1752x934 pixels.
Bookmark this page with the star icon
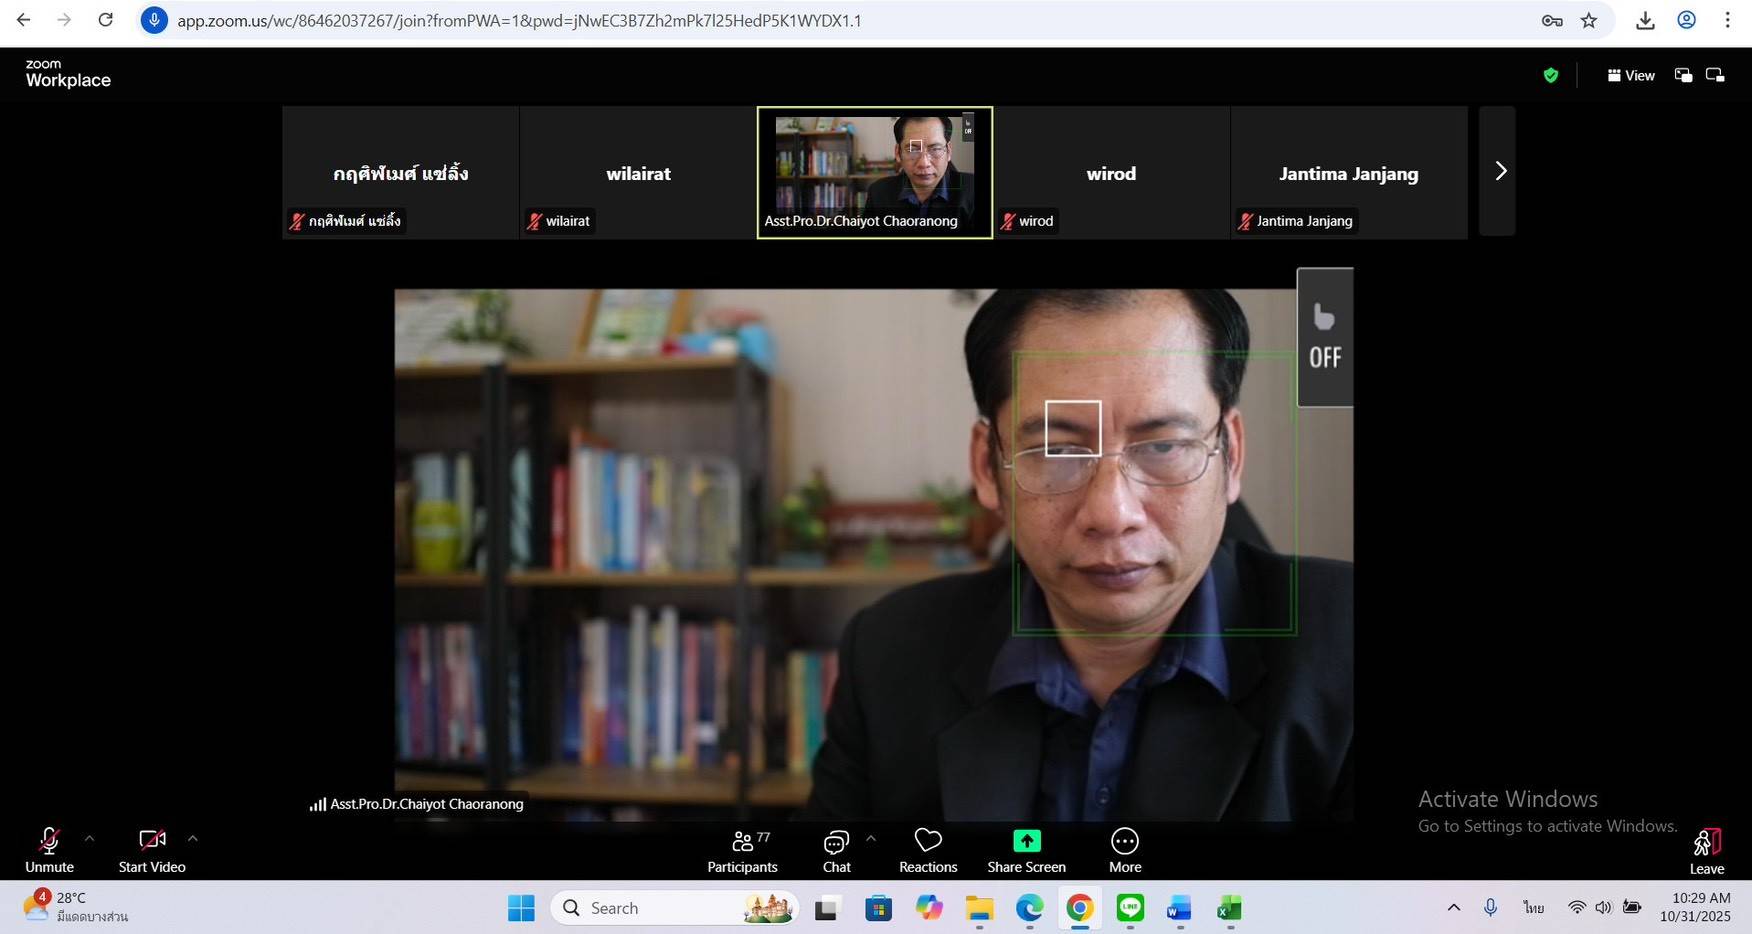(1589, 20)
